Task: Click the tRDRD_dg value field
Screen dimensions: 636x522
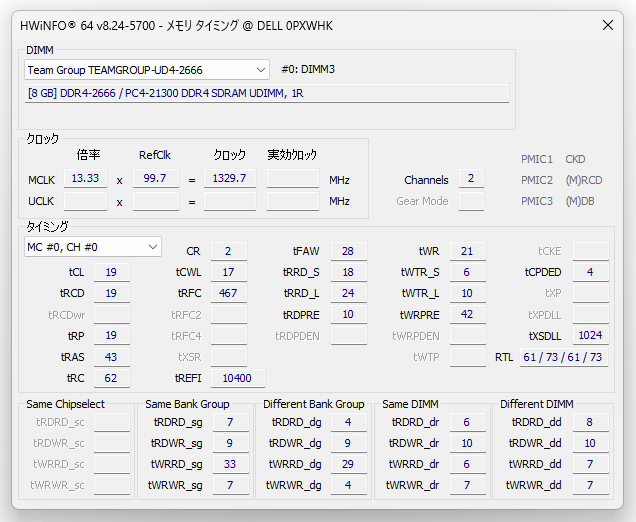Action: 349,422
